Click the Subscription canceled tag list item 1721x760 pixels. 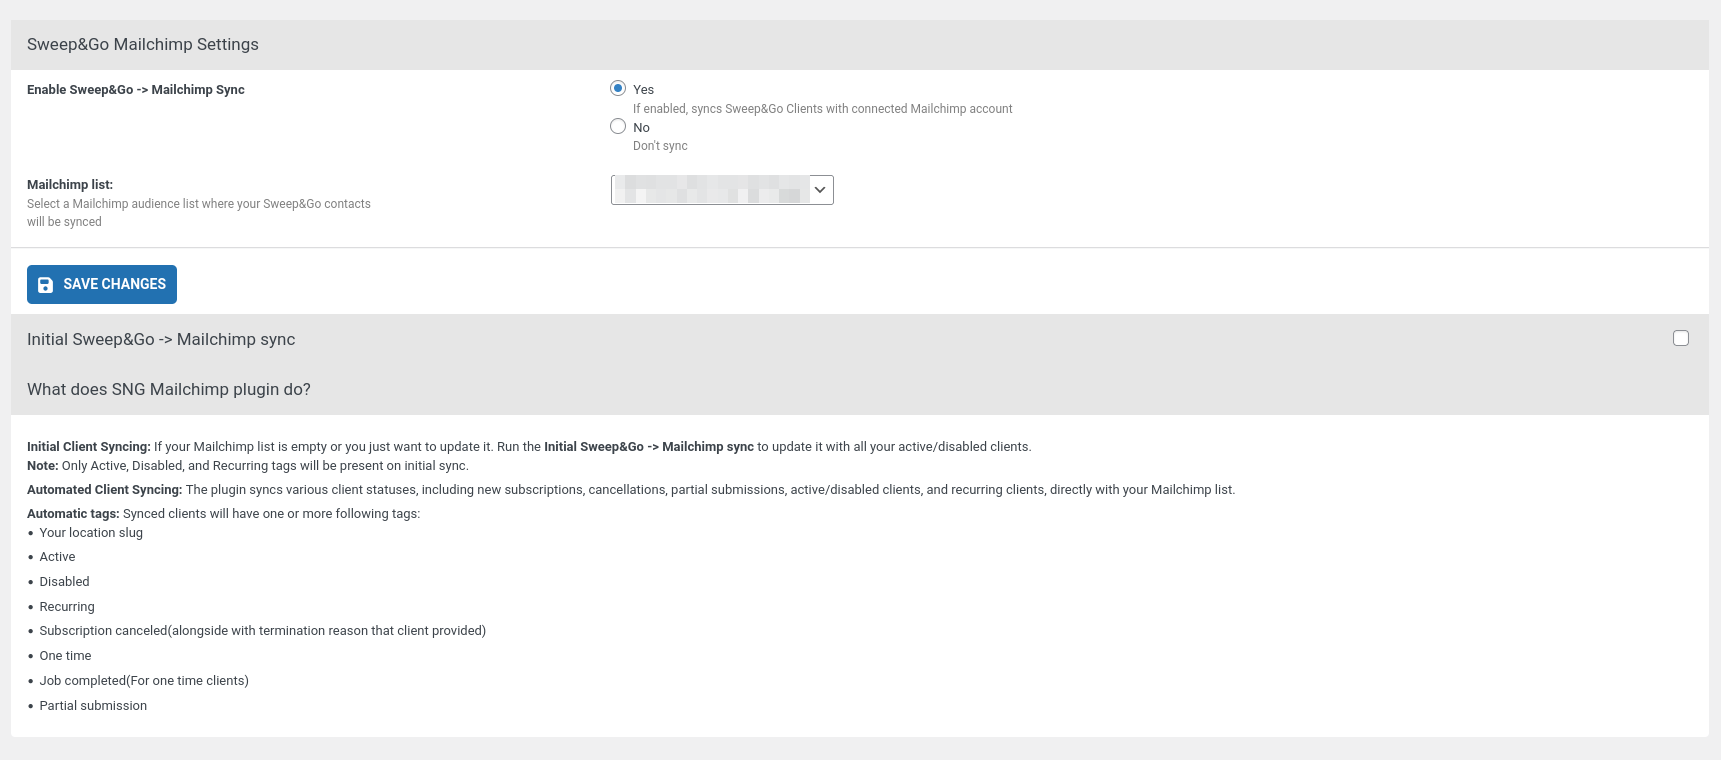[x=262, y=631]
